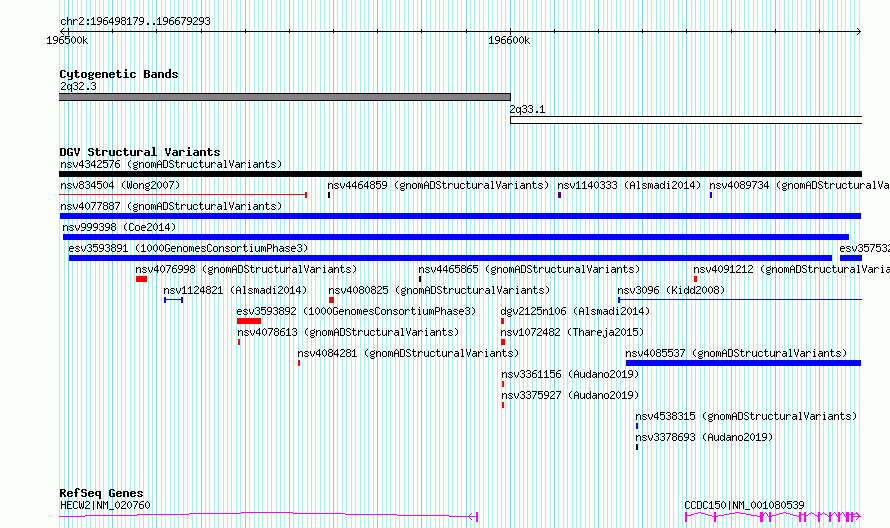Open the nsv4464859 variant label

click(438, 185)
